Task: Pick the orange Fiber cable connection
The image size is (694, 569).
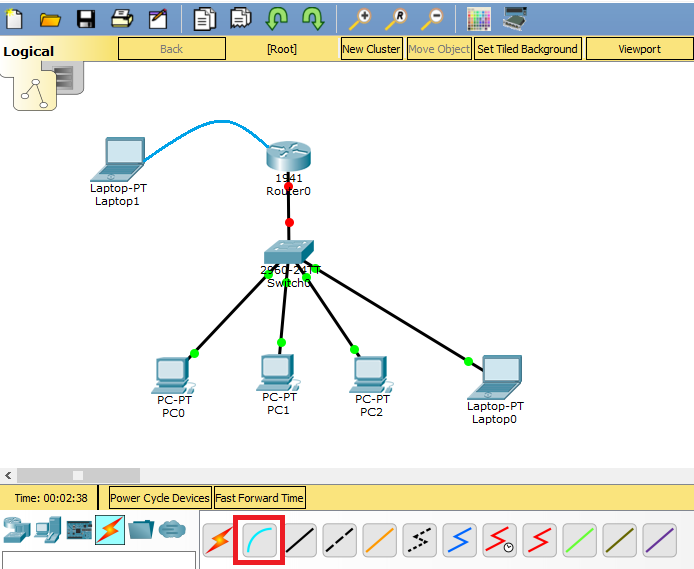Action: (x=380, y=540)
